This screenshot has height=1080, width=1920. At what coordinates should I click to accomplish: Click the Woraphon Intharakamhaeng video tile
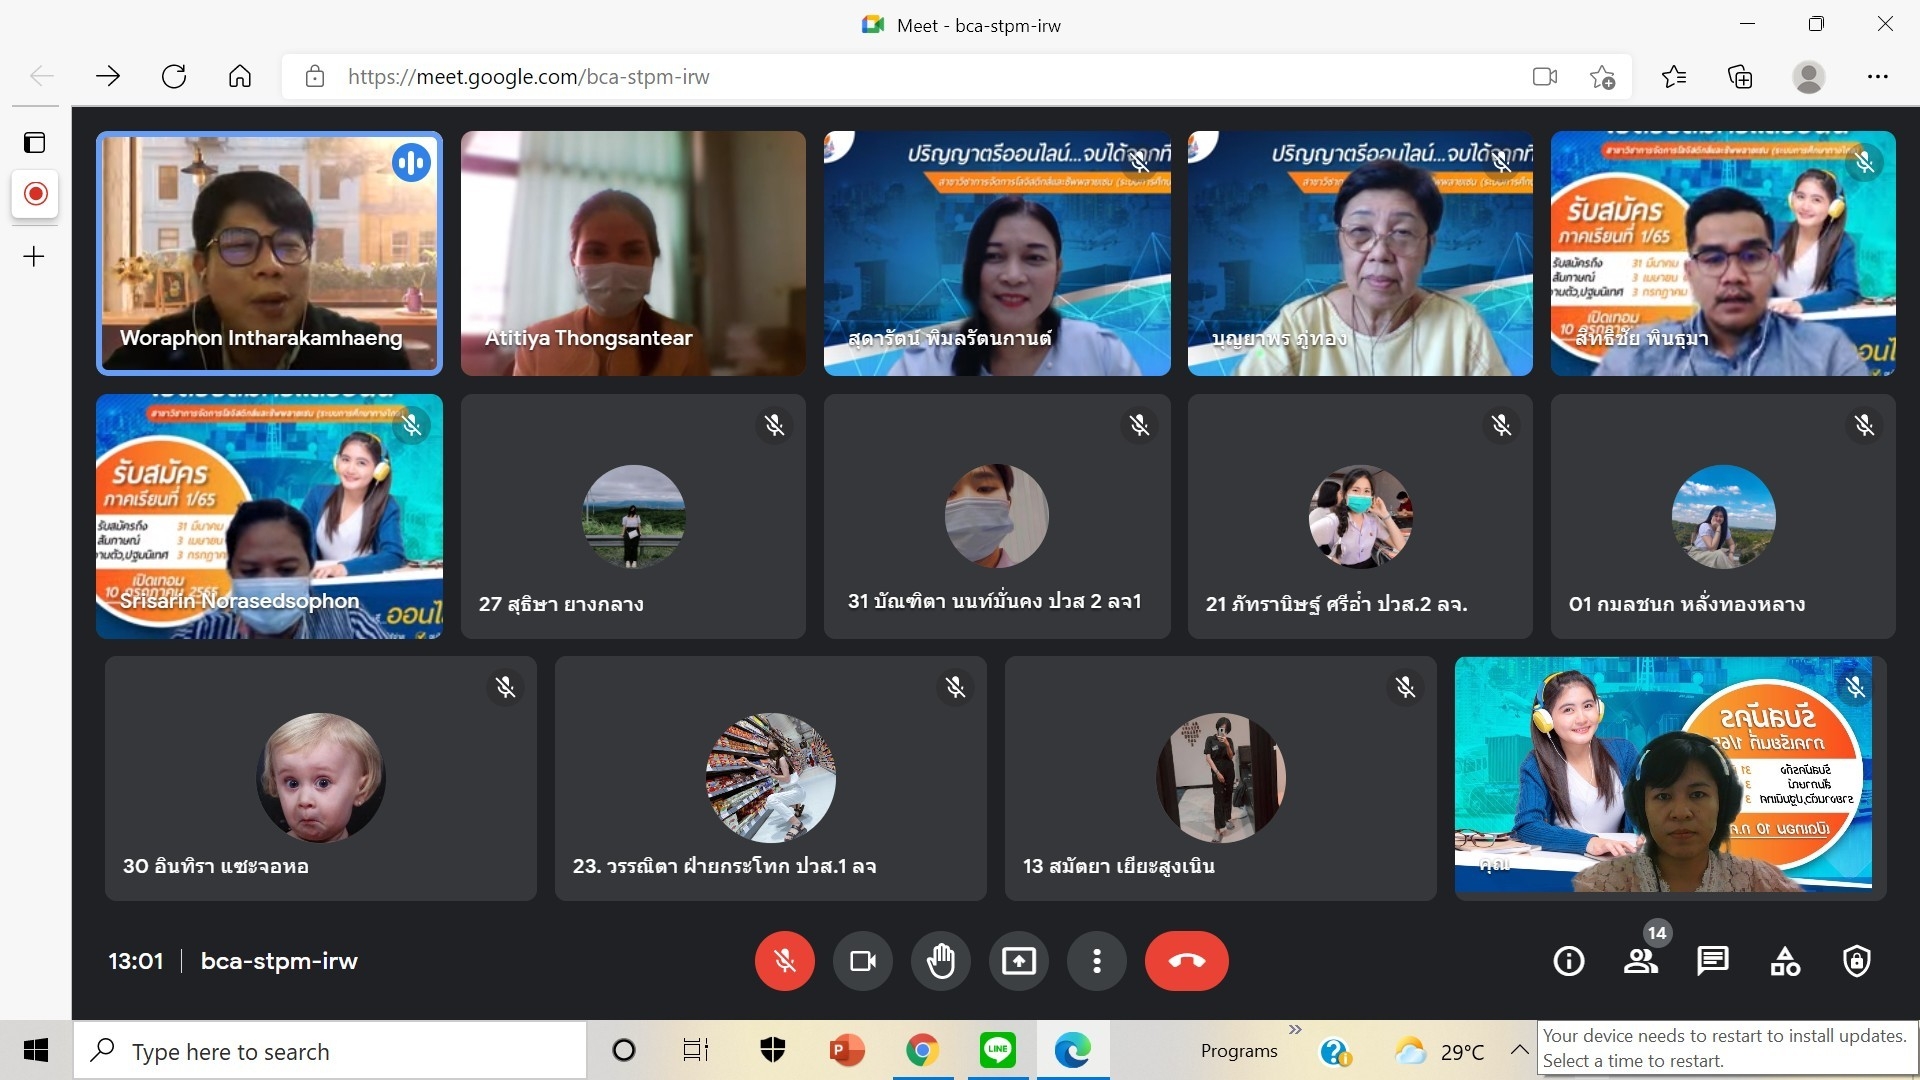pyautogui.click(x=269, y=253)
